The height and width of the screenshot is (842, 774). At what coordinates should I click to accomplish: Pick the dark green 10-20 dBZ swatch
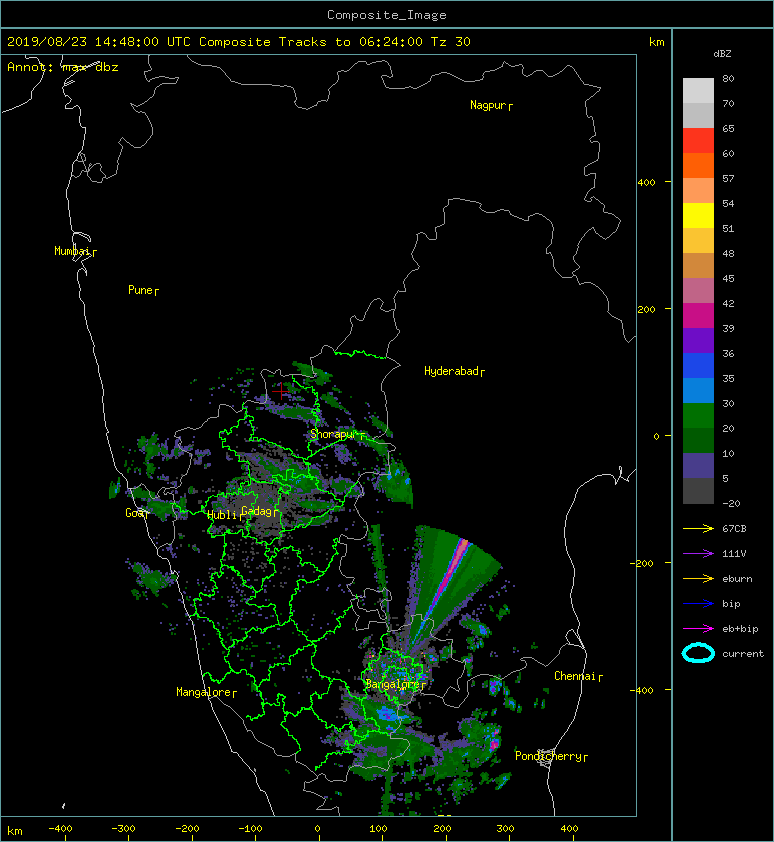click(698, 440)
